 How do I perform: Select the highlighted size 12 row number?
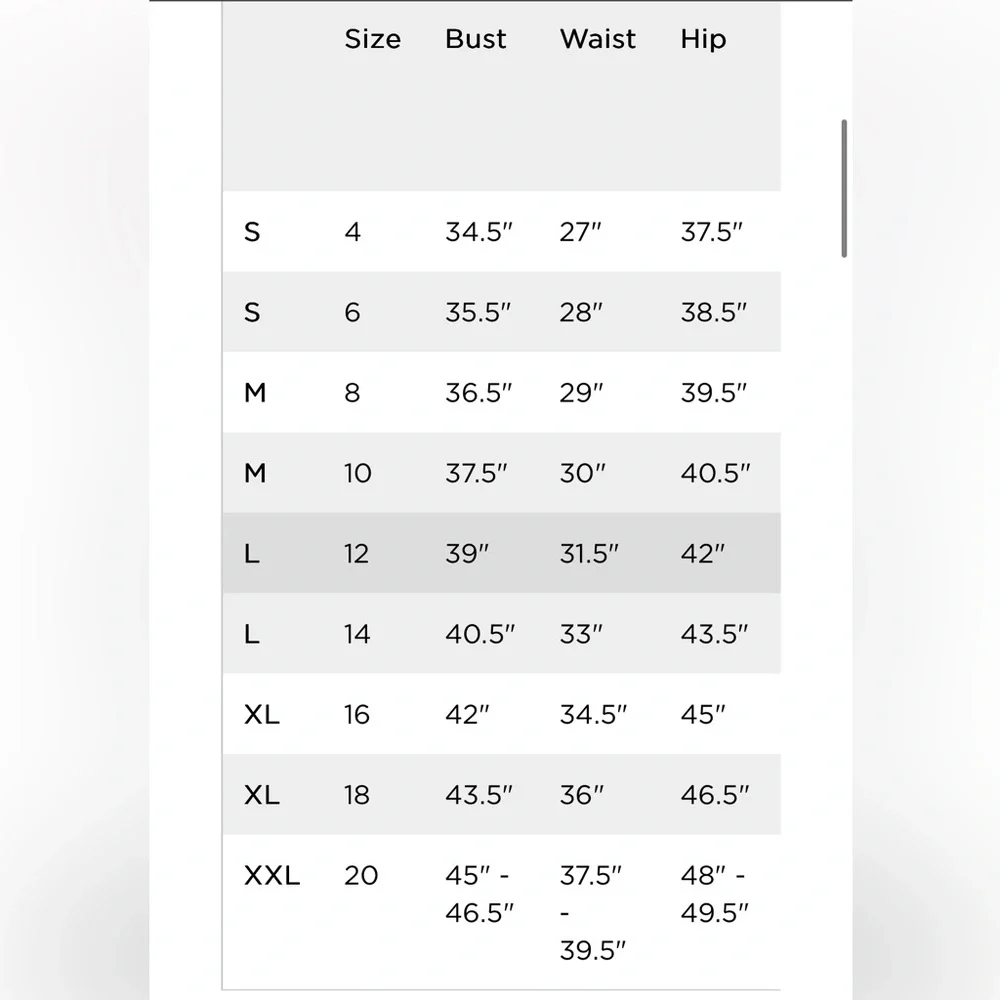tap(356, 553)
